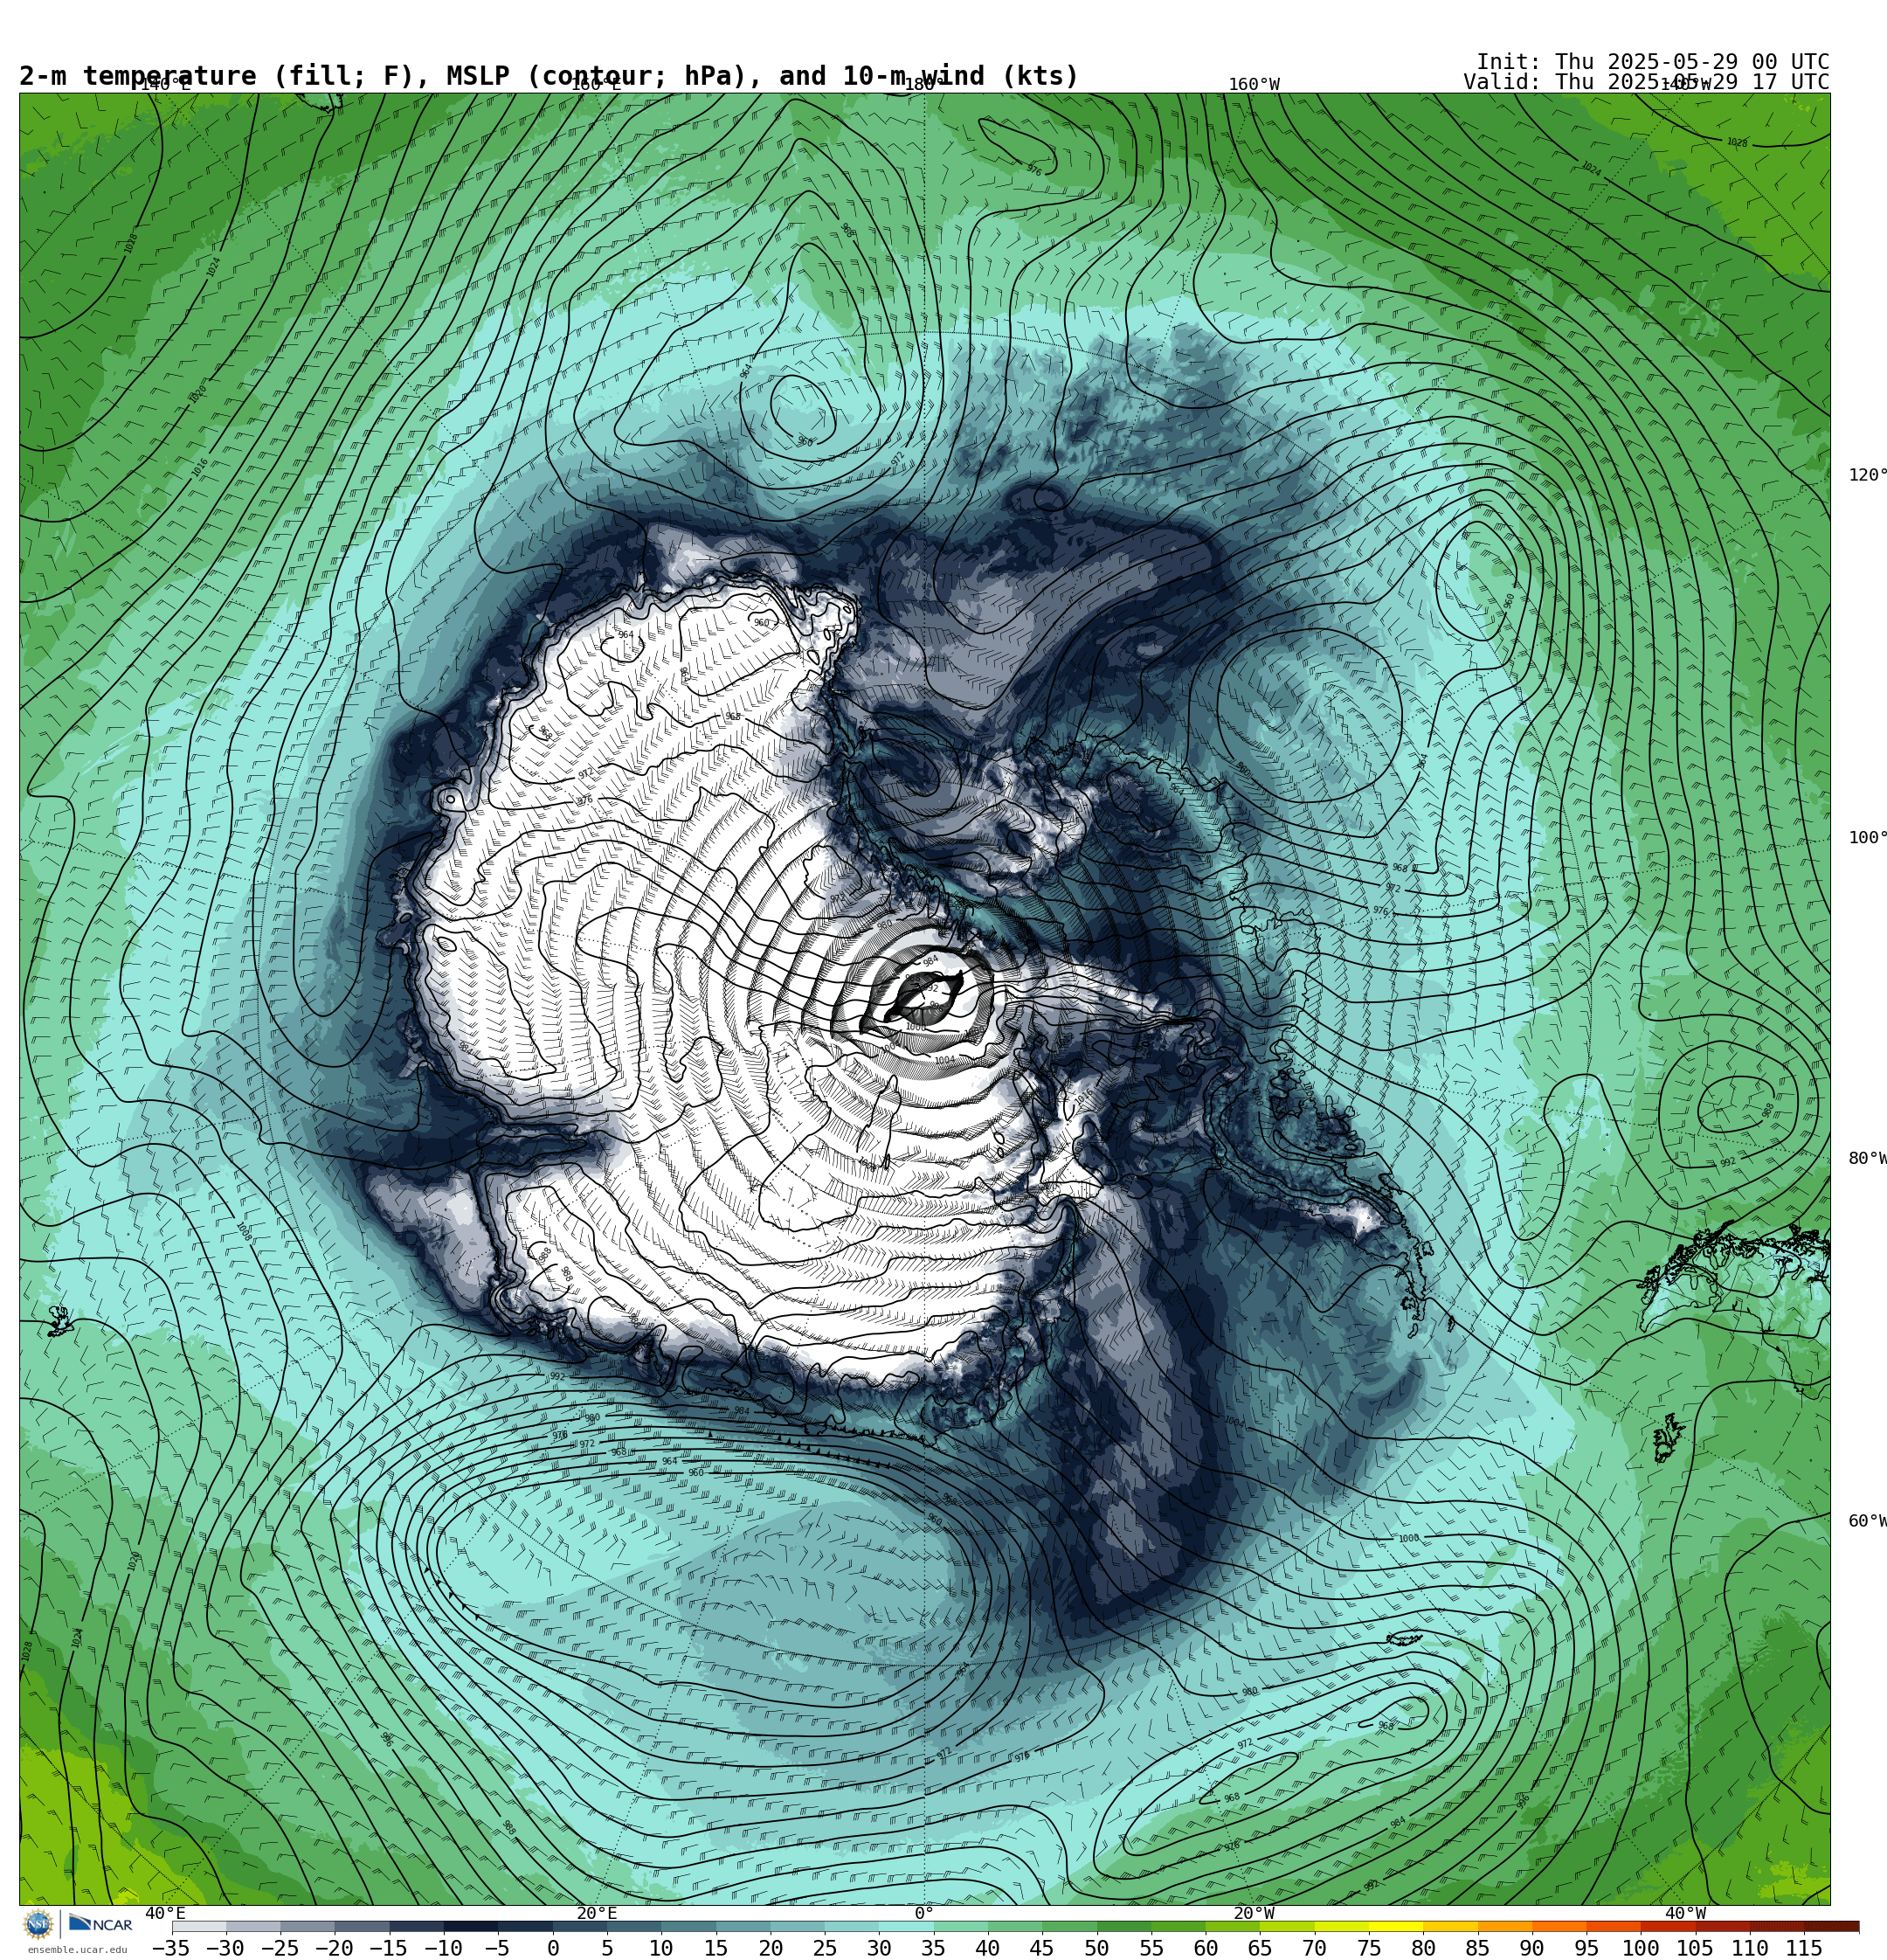Pick the lime 65 to 70 swatch
Viewport: 1887px width, 1960px height.
pyautogui.click(x=1287, y=1926)
